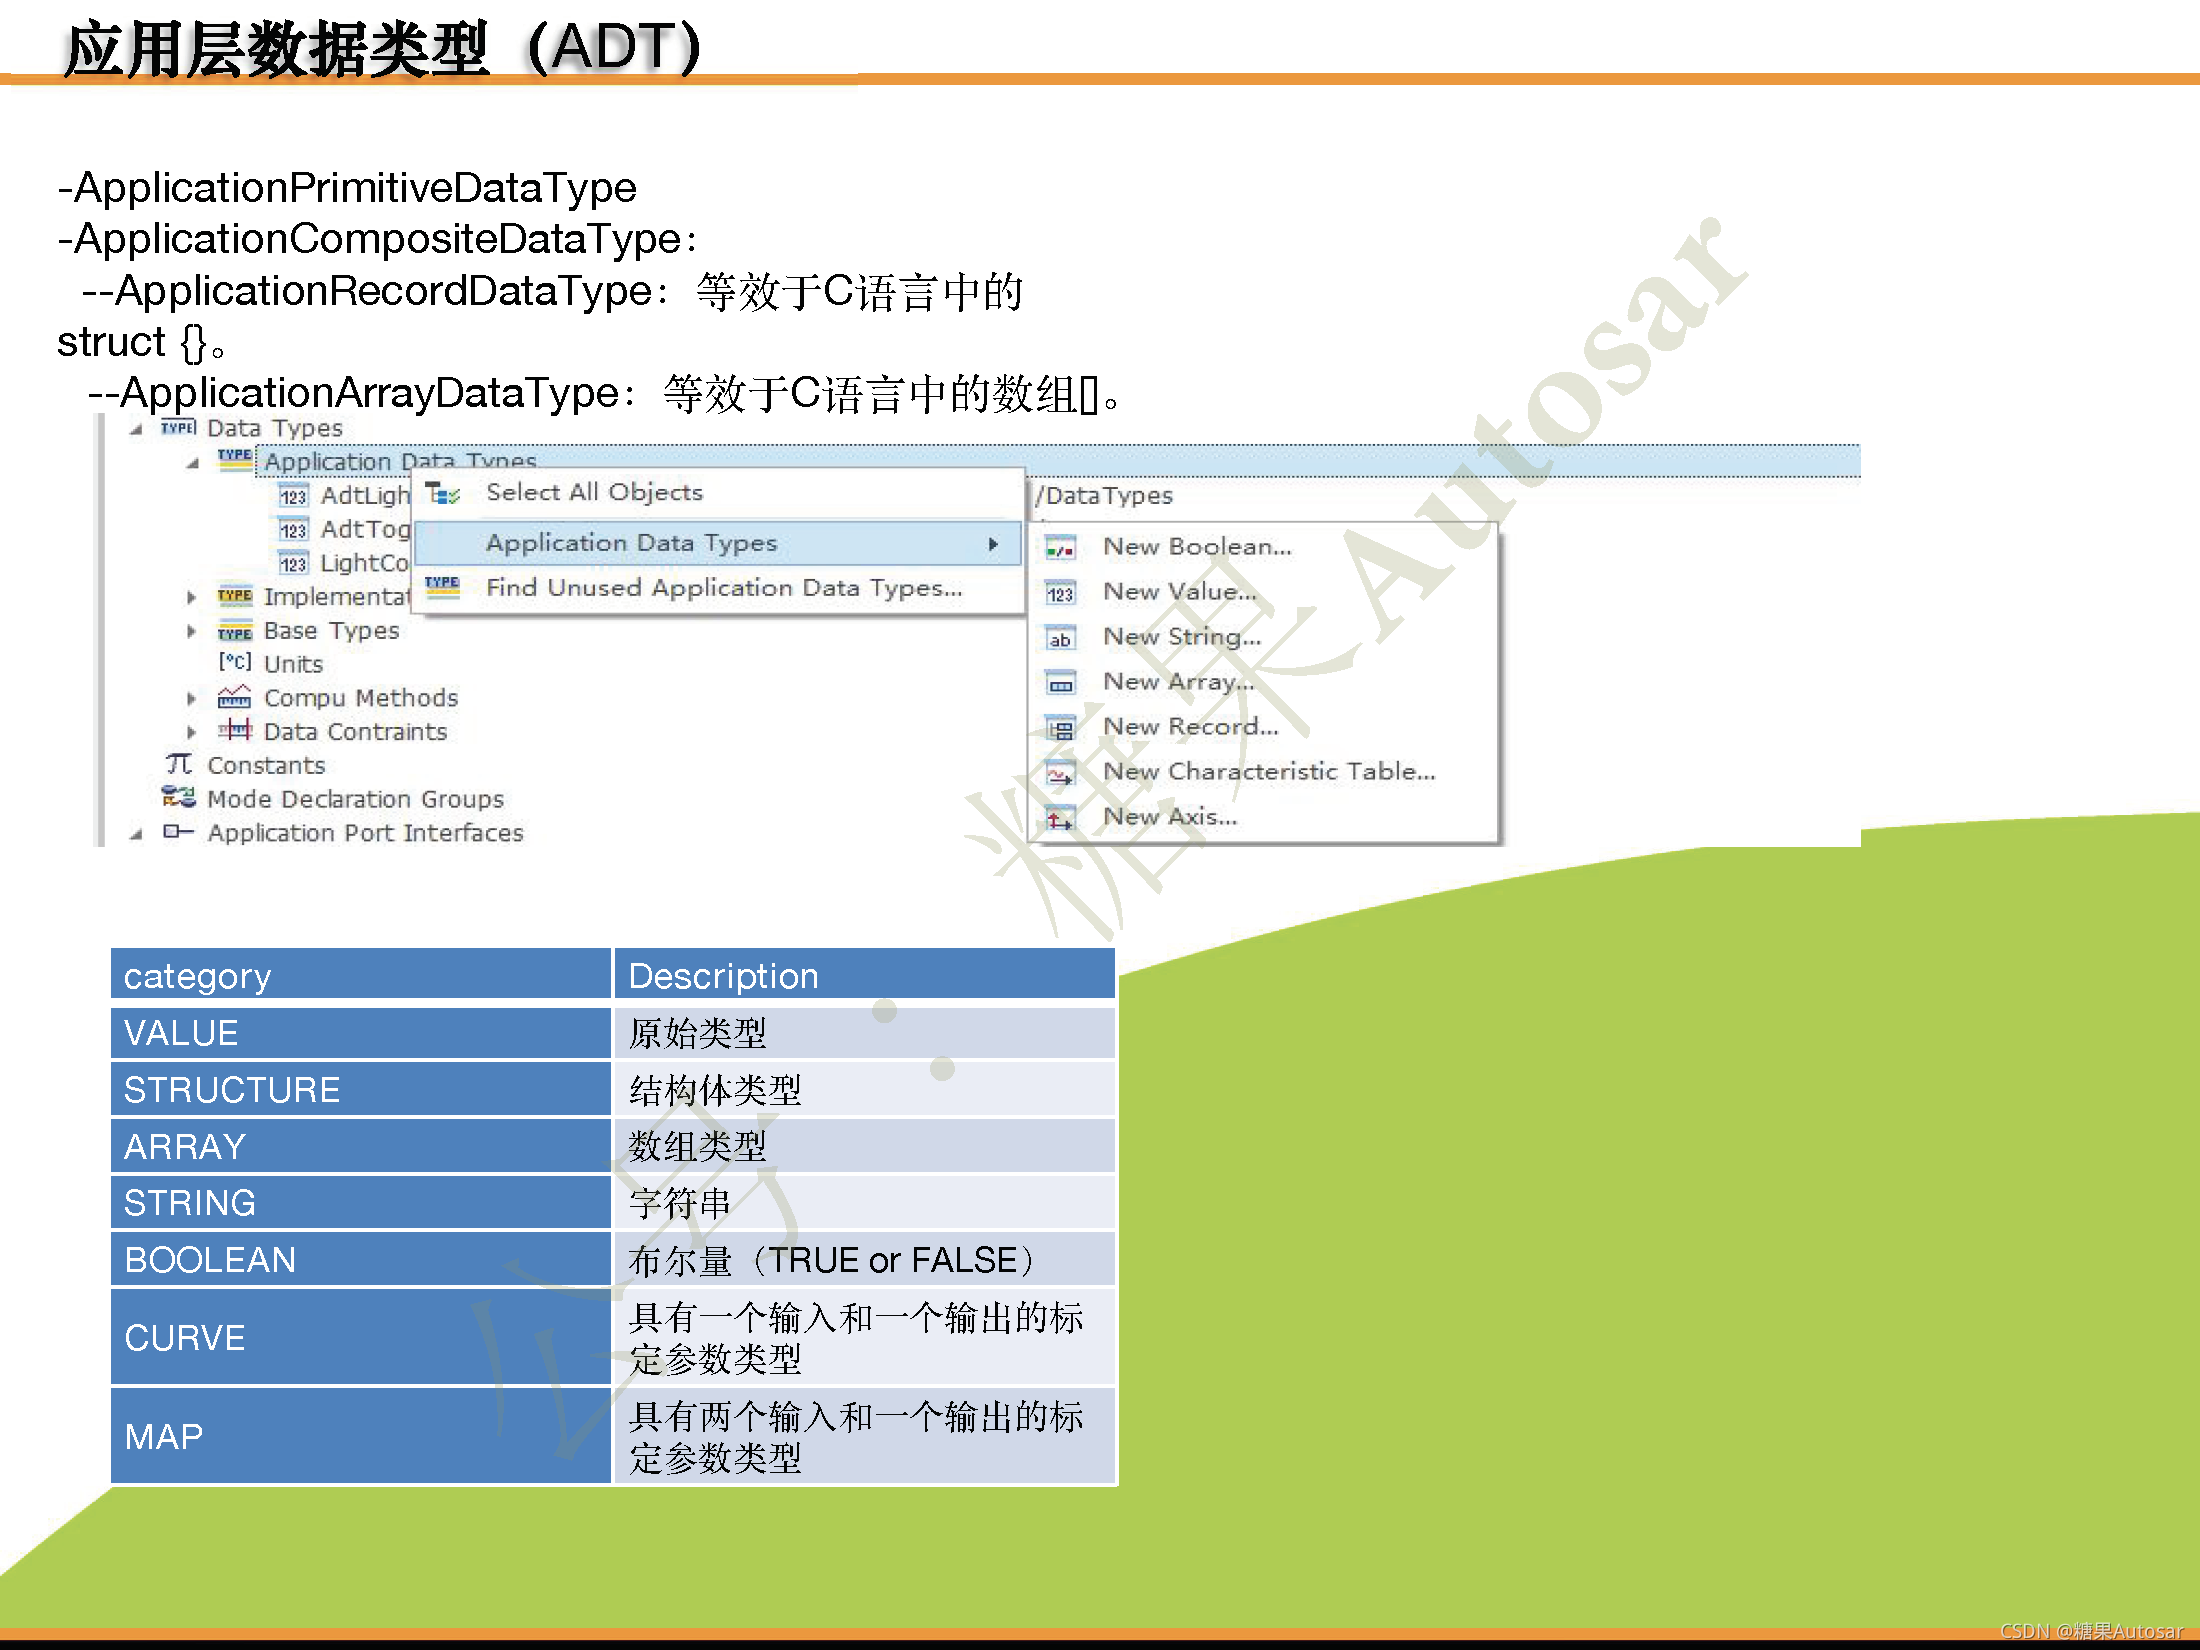Click the pi icon beside Constants
The width and height of the screenshot is (2200, 1650).
pos(179,765)
